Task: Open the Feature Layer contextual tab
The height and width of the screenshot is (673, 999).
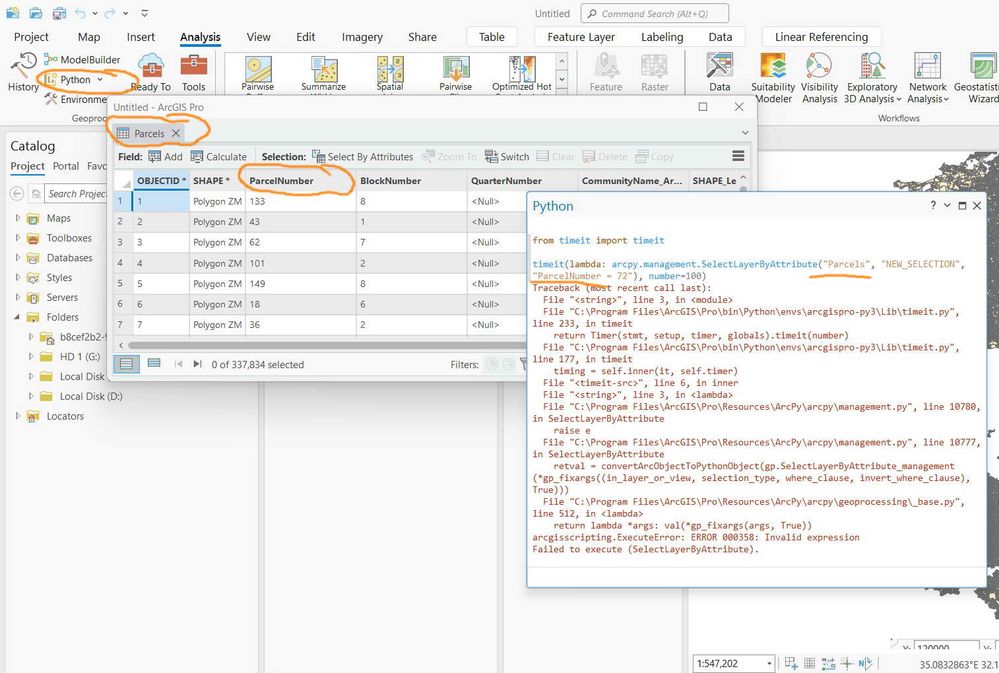Action: coord(581,37)
